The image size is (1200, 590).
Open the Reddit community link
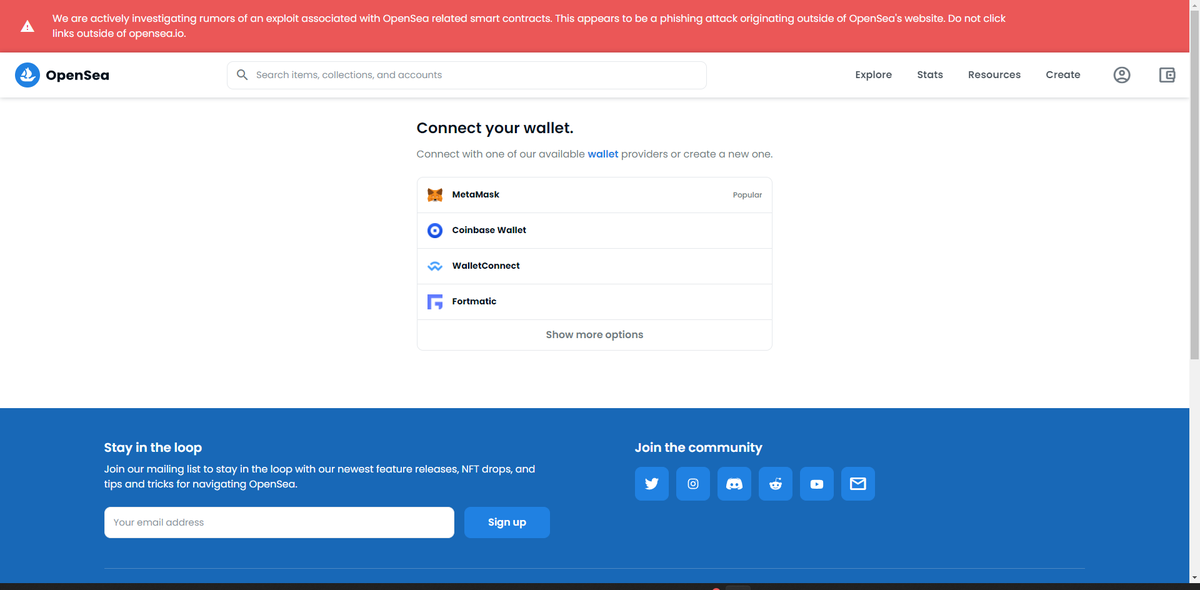point(775,484)
